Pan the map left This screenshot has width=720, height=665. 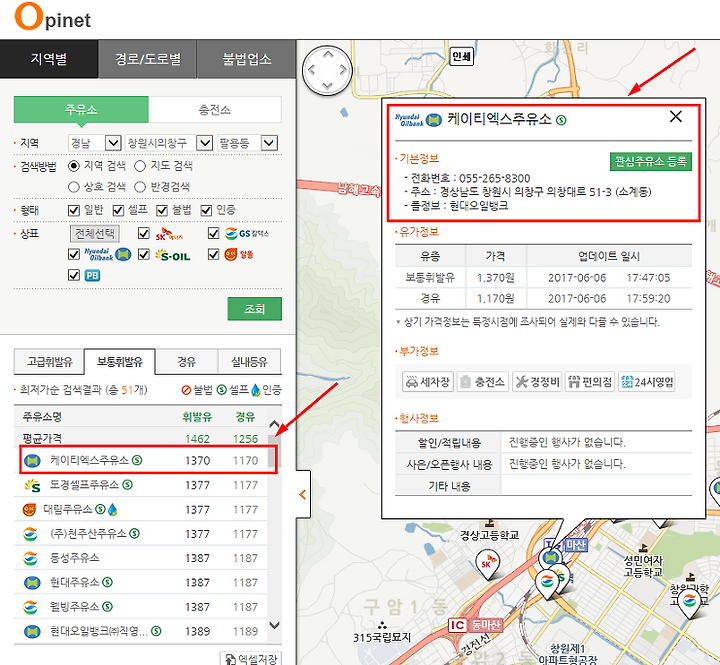click(x=311, y=70)
